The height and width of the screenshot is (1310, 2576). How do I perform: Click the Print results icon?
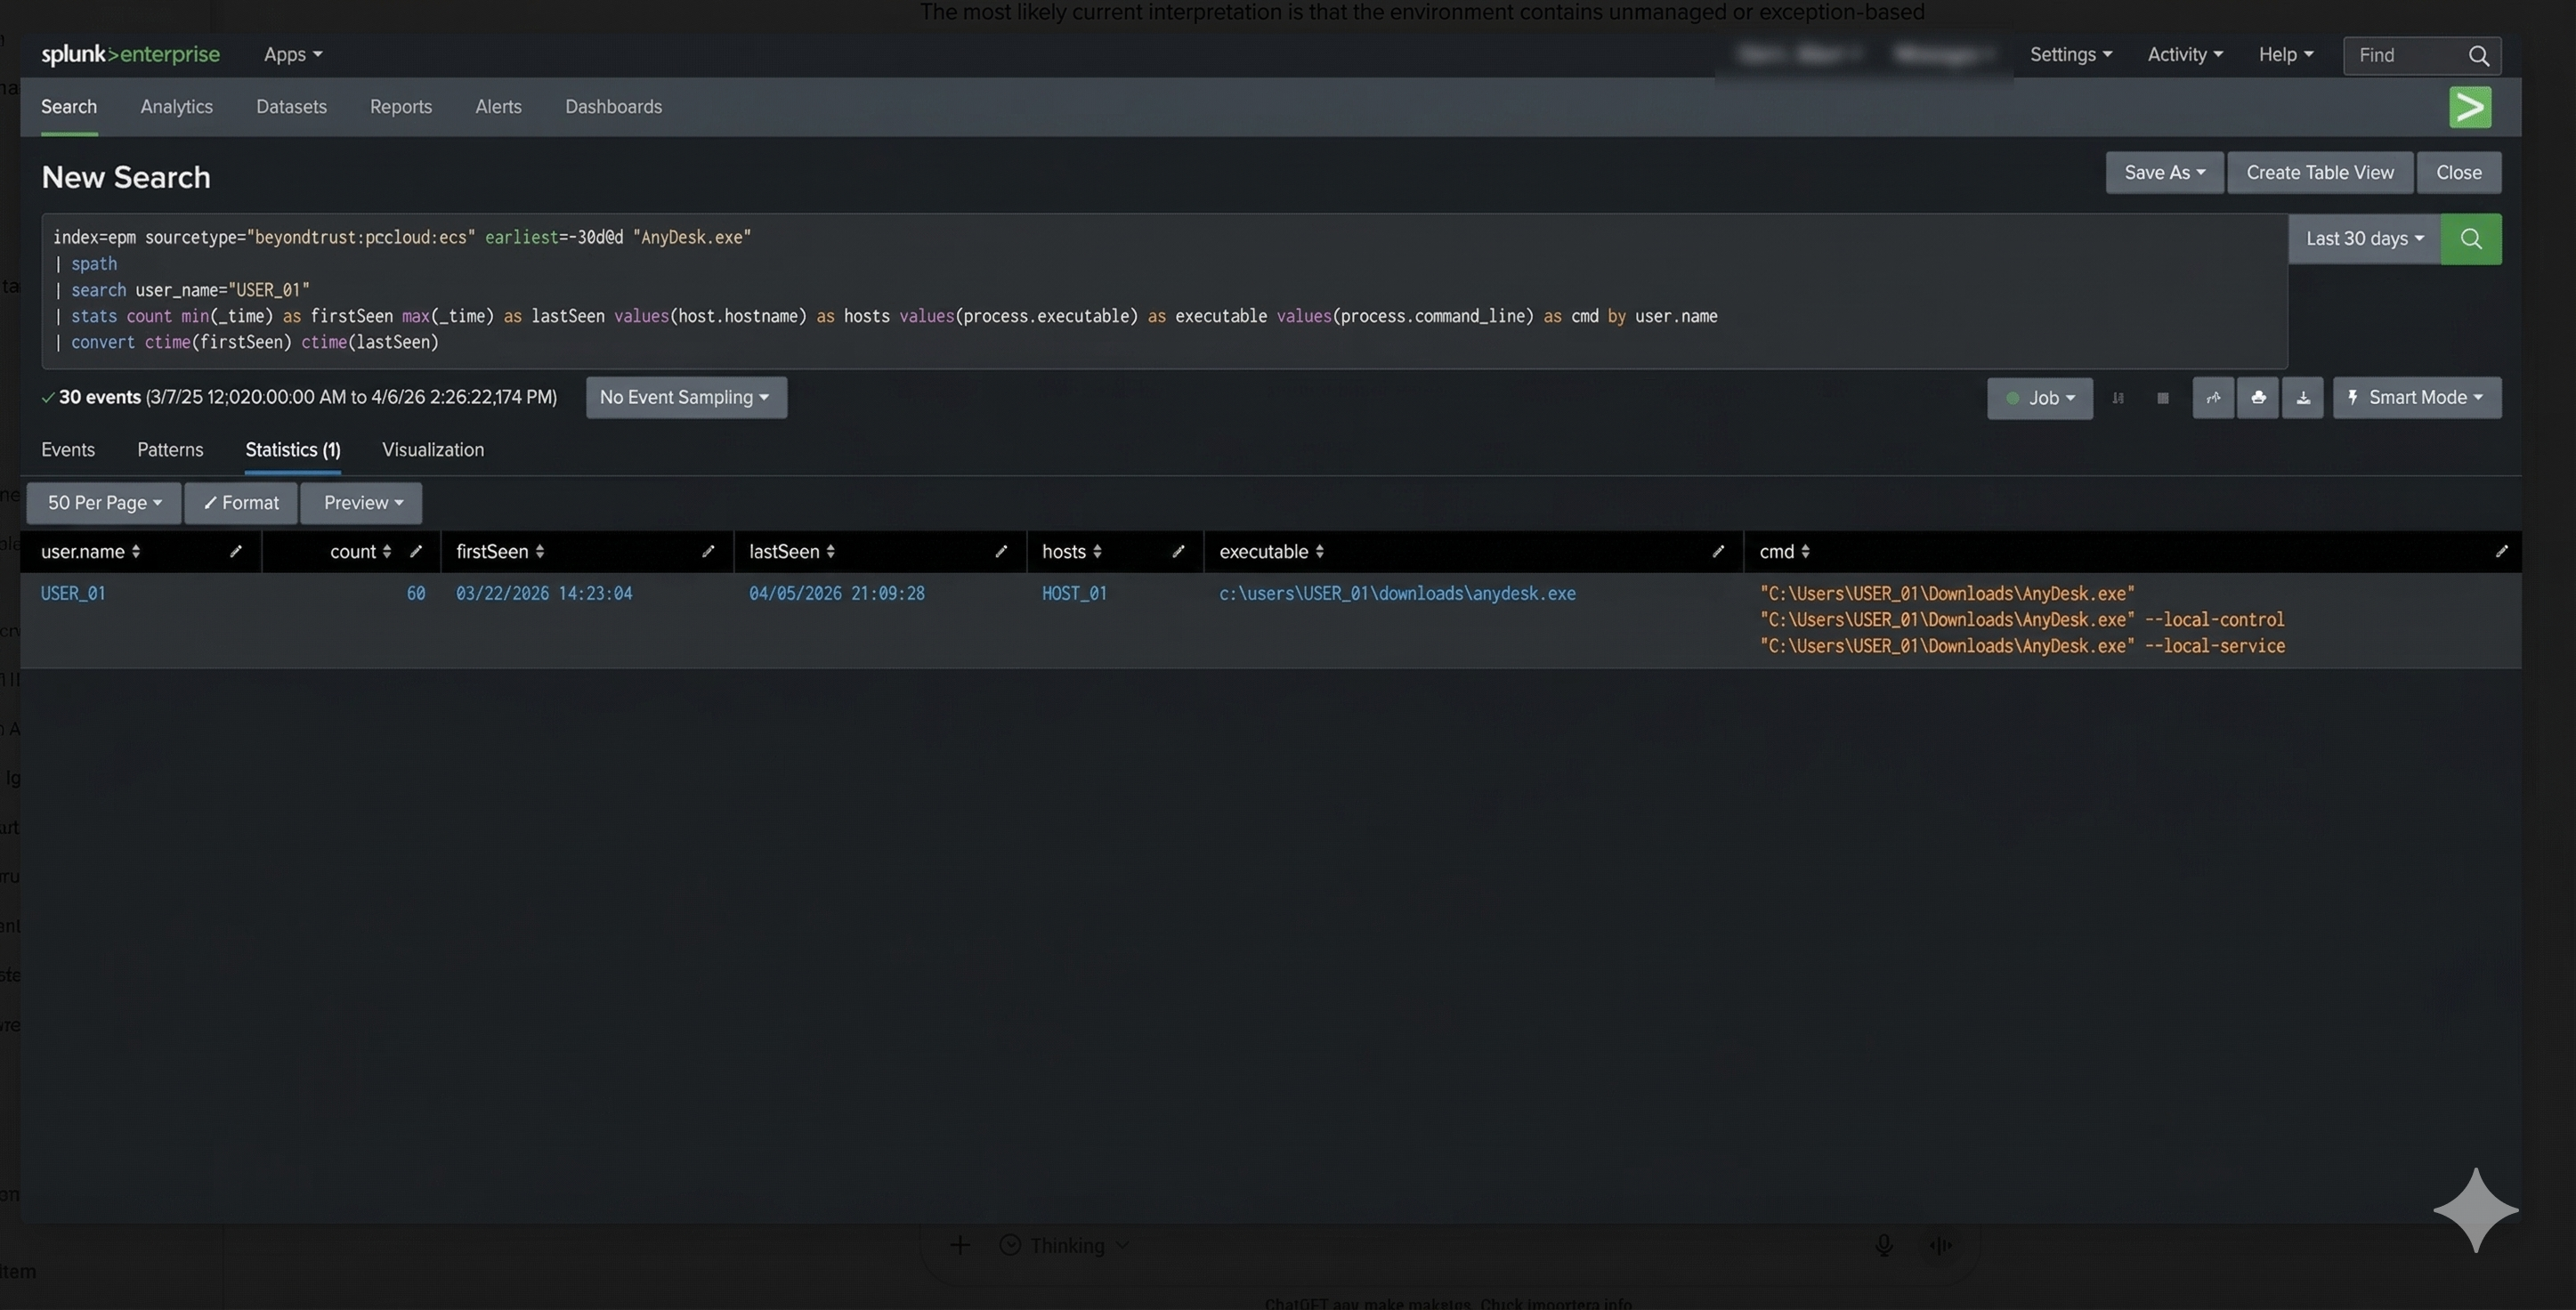tap(2258, 398)
